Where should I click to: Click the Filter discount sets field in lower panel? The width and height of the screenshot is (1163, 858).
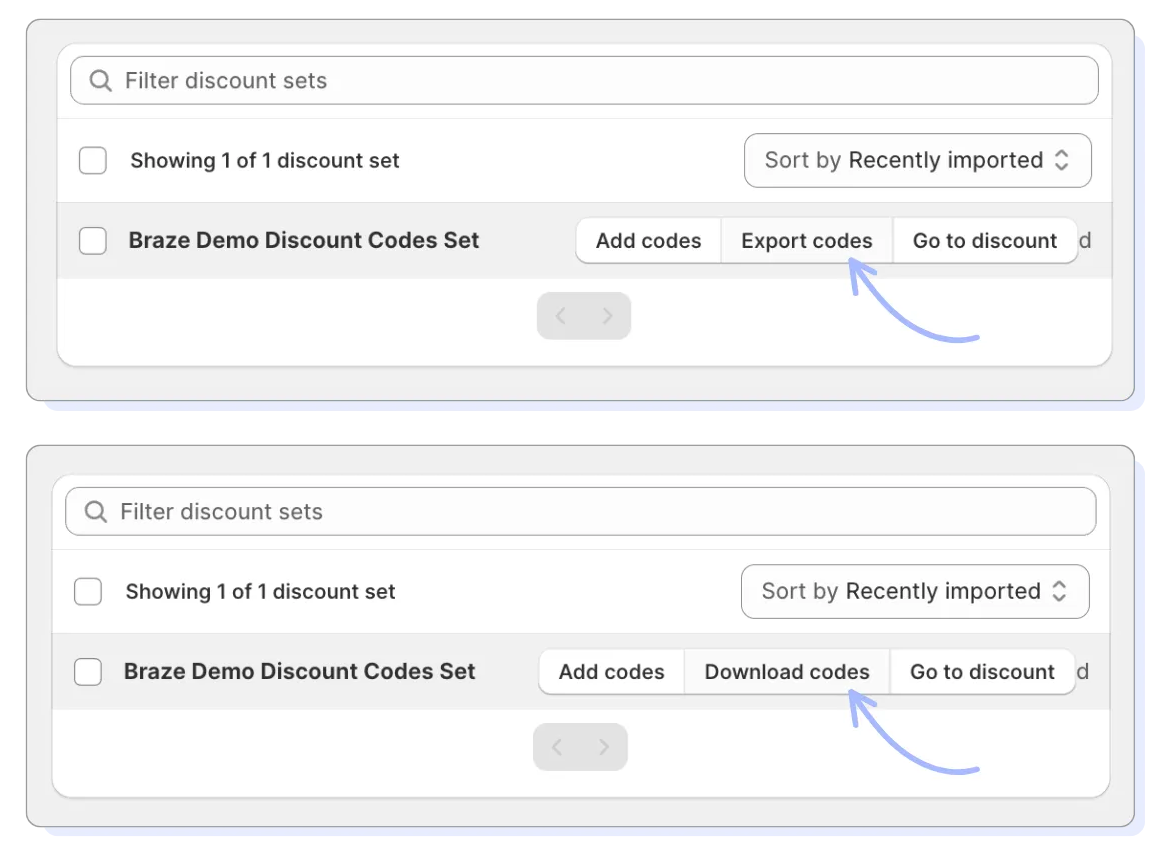click(580, 511)
